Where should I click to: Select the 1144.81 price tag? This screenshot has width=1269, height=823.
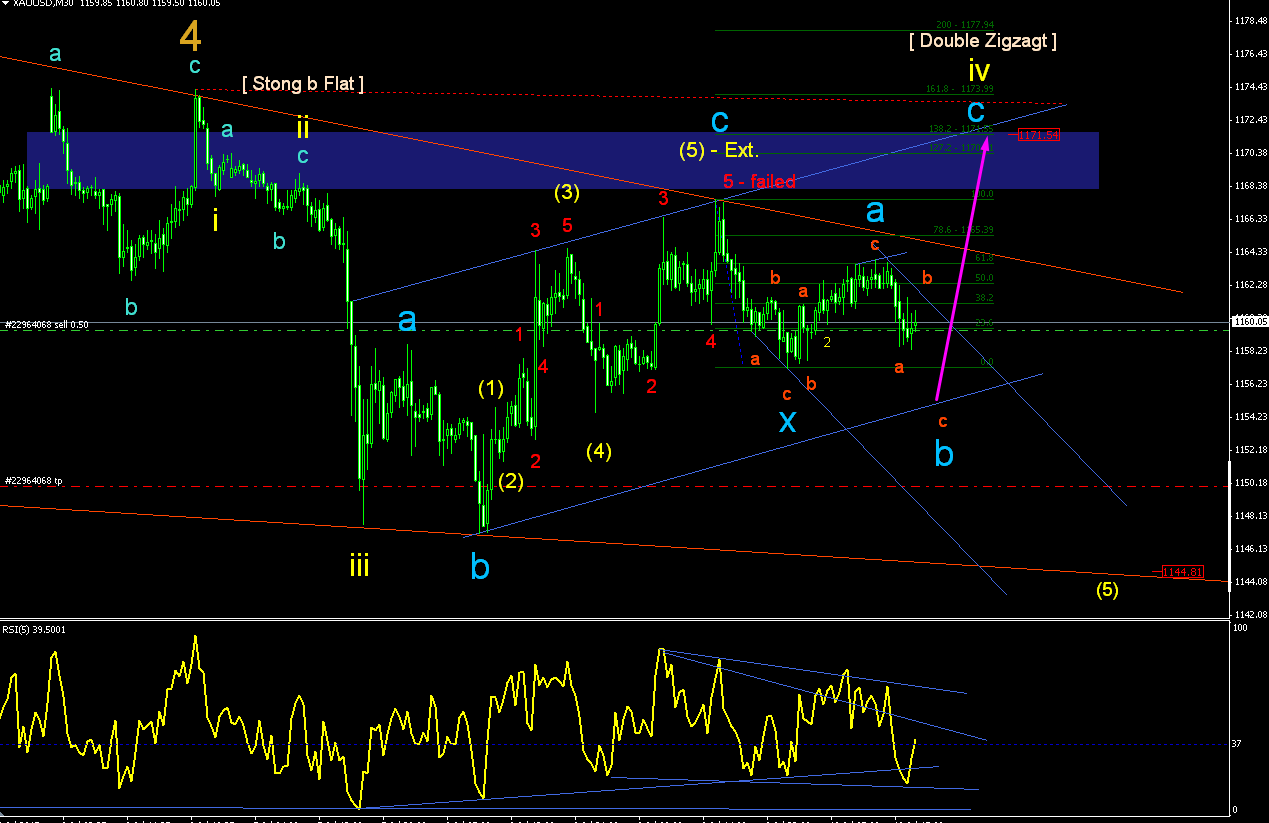[1182, 572]
